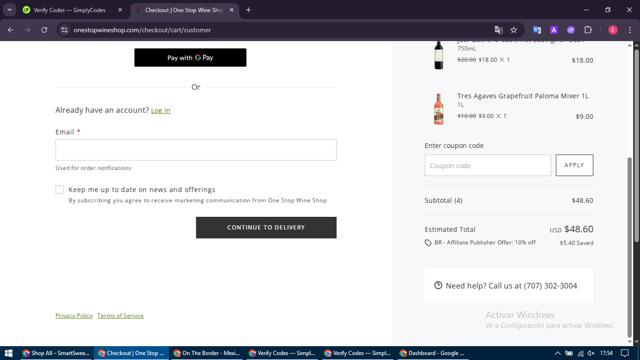Show hidden system tray icons
Viewport: 640px width, 360px height.
pos(557,353)
